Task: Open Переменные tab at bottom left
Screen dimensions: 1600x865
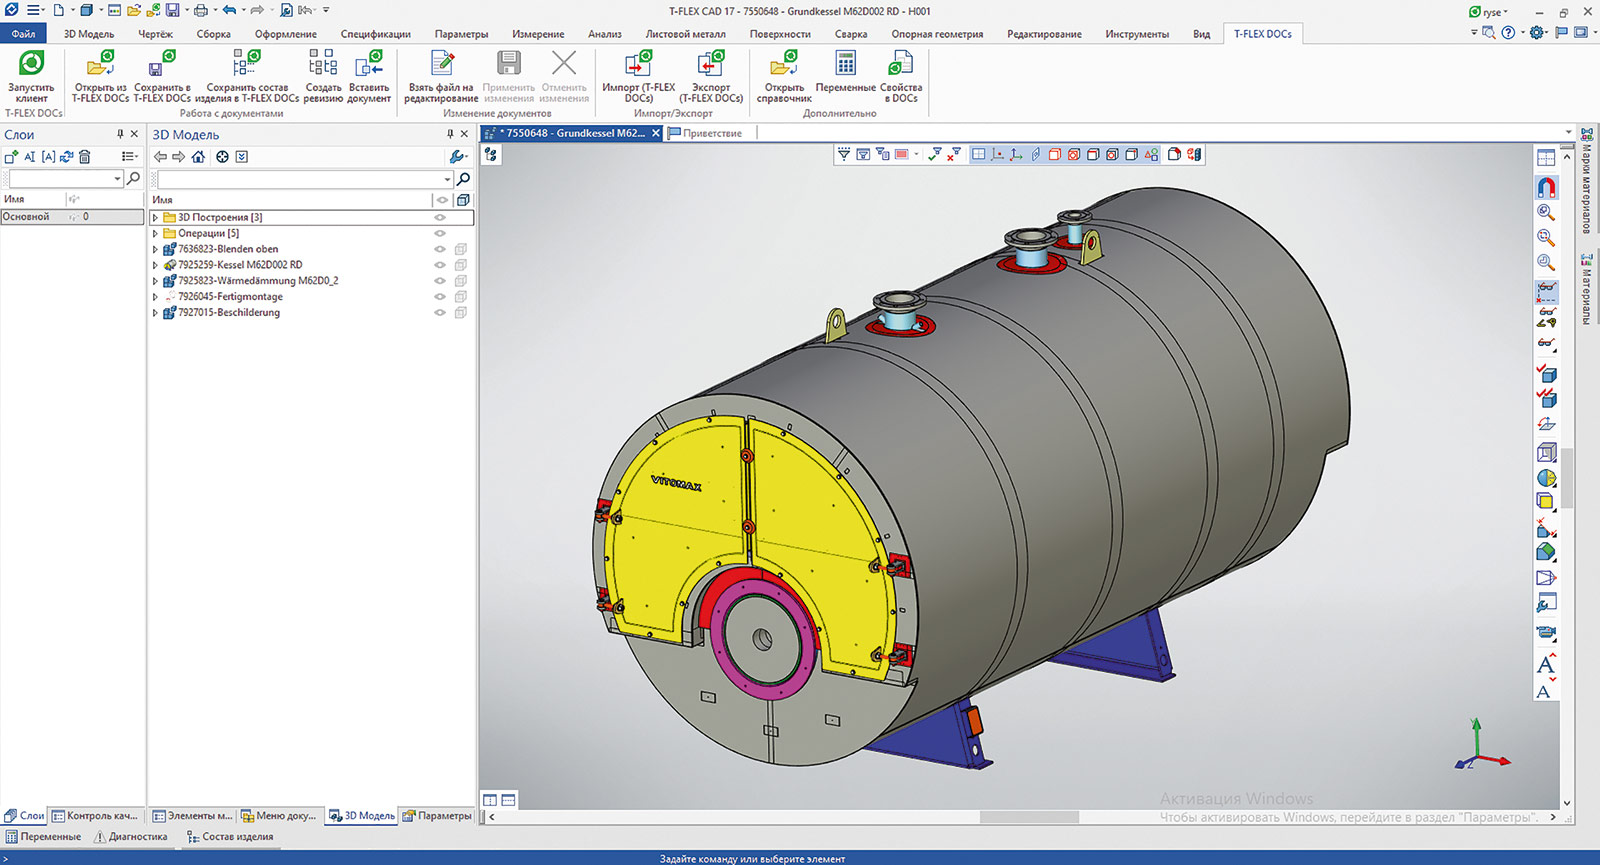Action: pos(43,837)
